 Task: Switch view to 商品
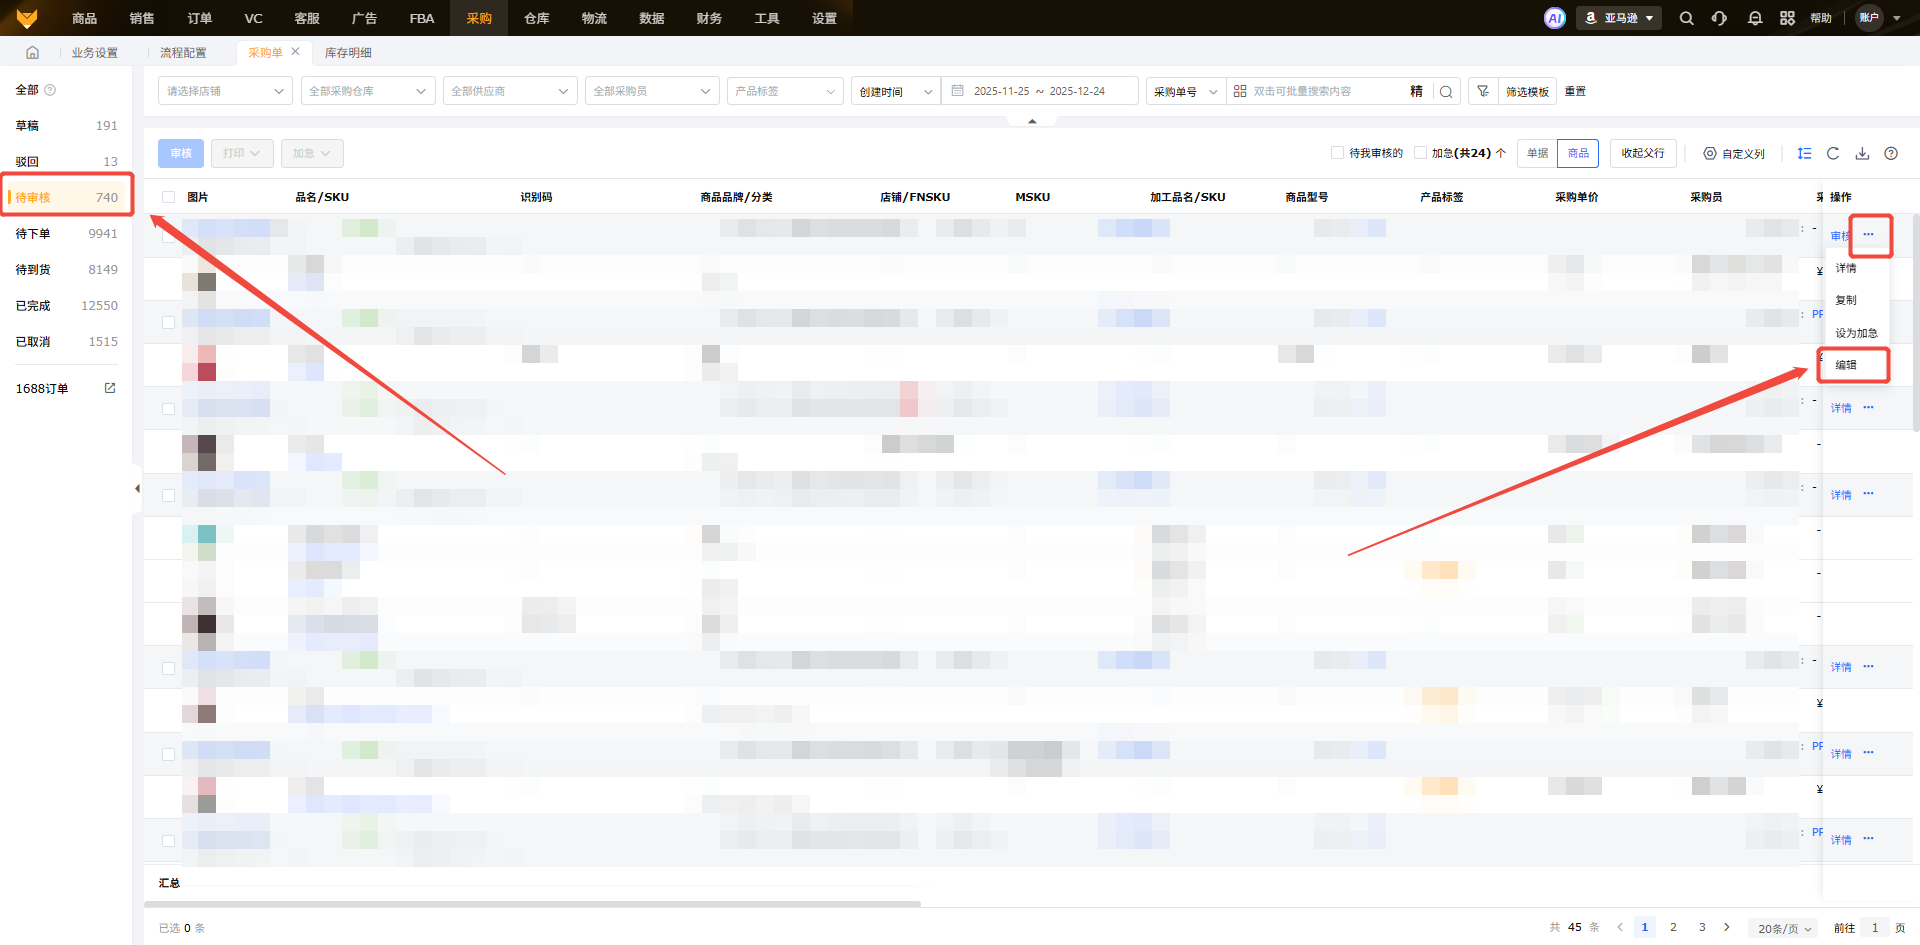click(x=1578, y=153)
